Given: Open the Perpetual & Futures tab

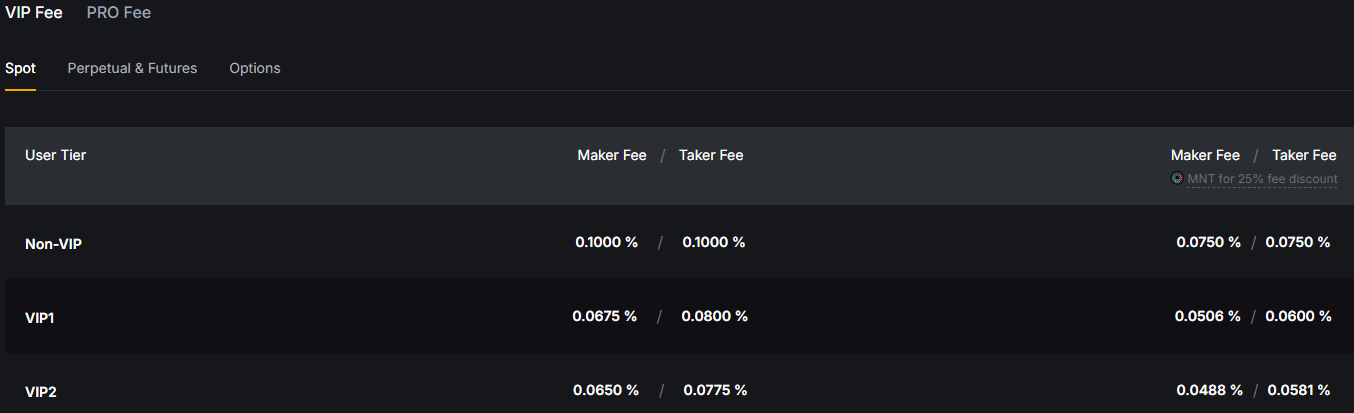Looking at the screenshot, I should tap(132, 68).
